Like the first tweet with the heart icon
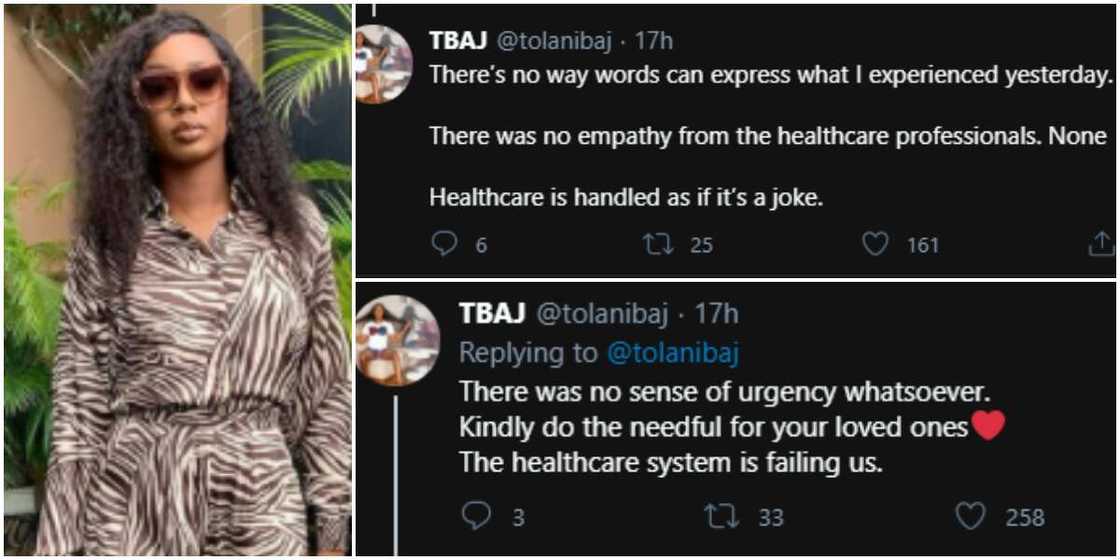The width and height of the screenshot is (1120, 560). (x=875, y=244)
